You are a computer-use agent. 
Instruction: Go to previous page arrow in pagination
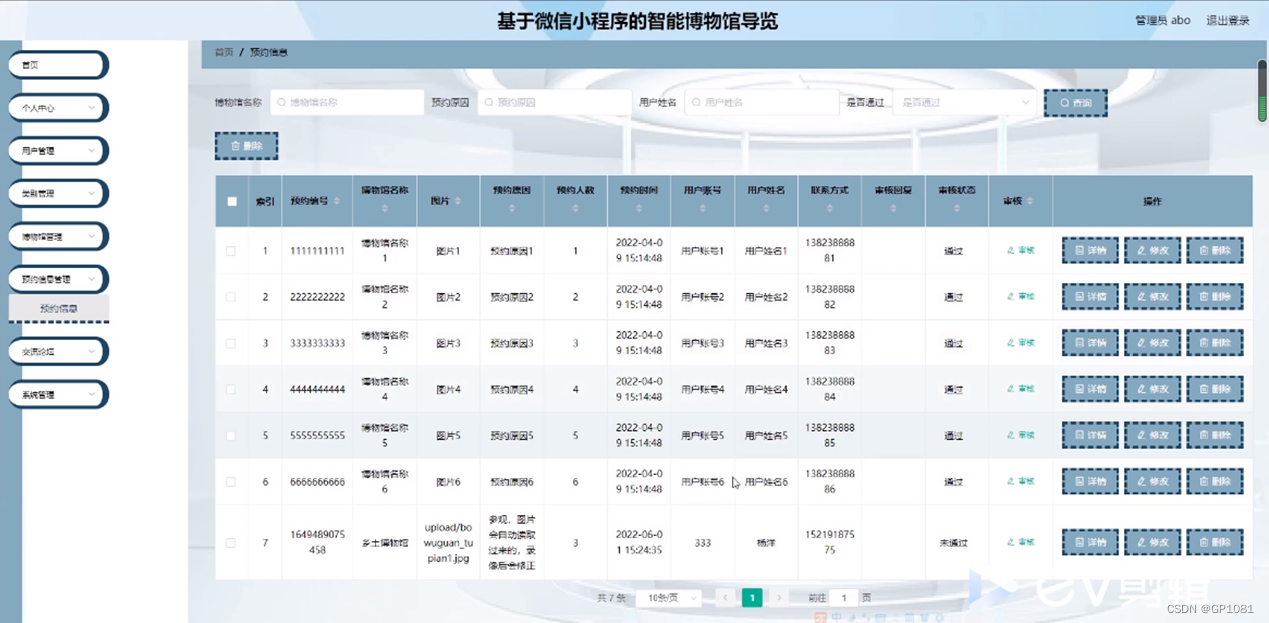726,598
